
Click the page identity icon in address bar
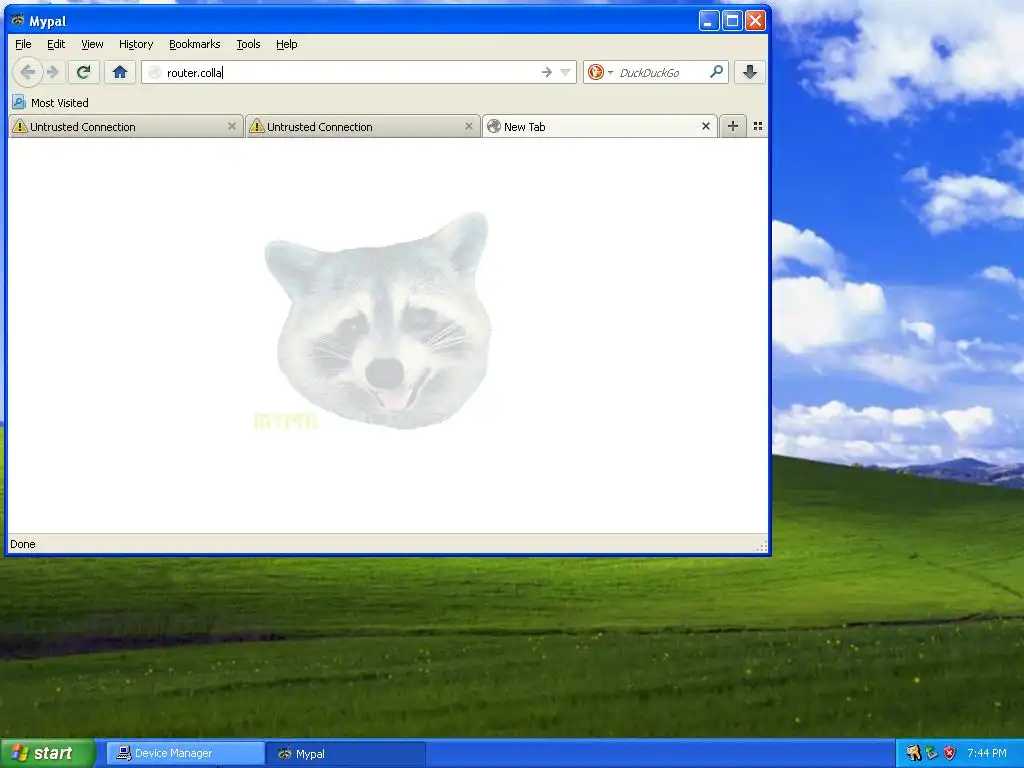[155, 72]
